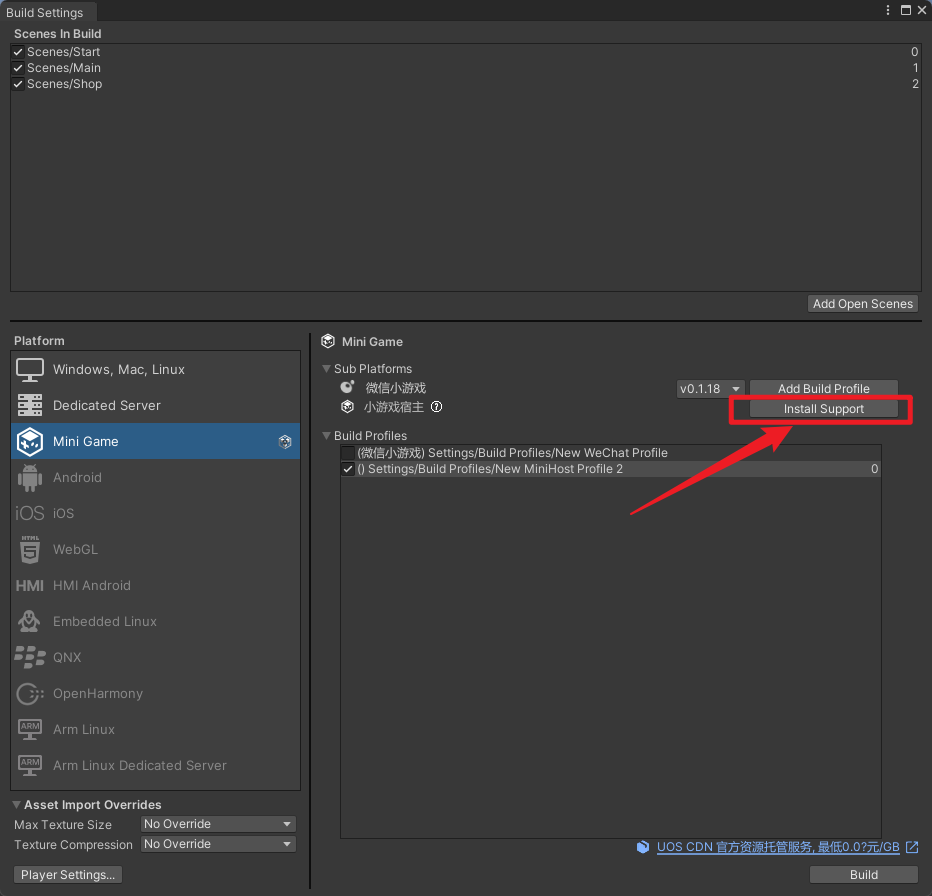The height and width of the screenshot is (896, 932).
Task: Uncheck the Scenes/Start scene checkbox
Action: tap(18, 52)
